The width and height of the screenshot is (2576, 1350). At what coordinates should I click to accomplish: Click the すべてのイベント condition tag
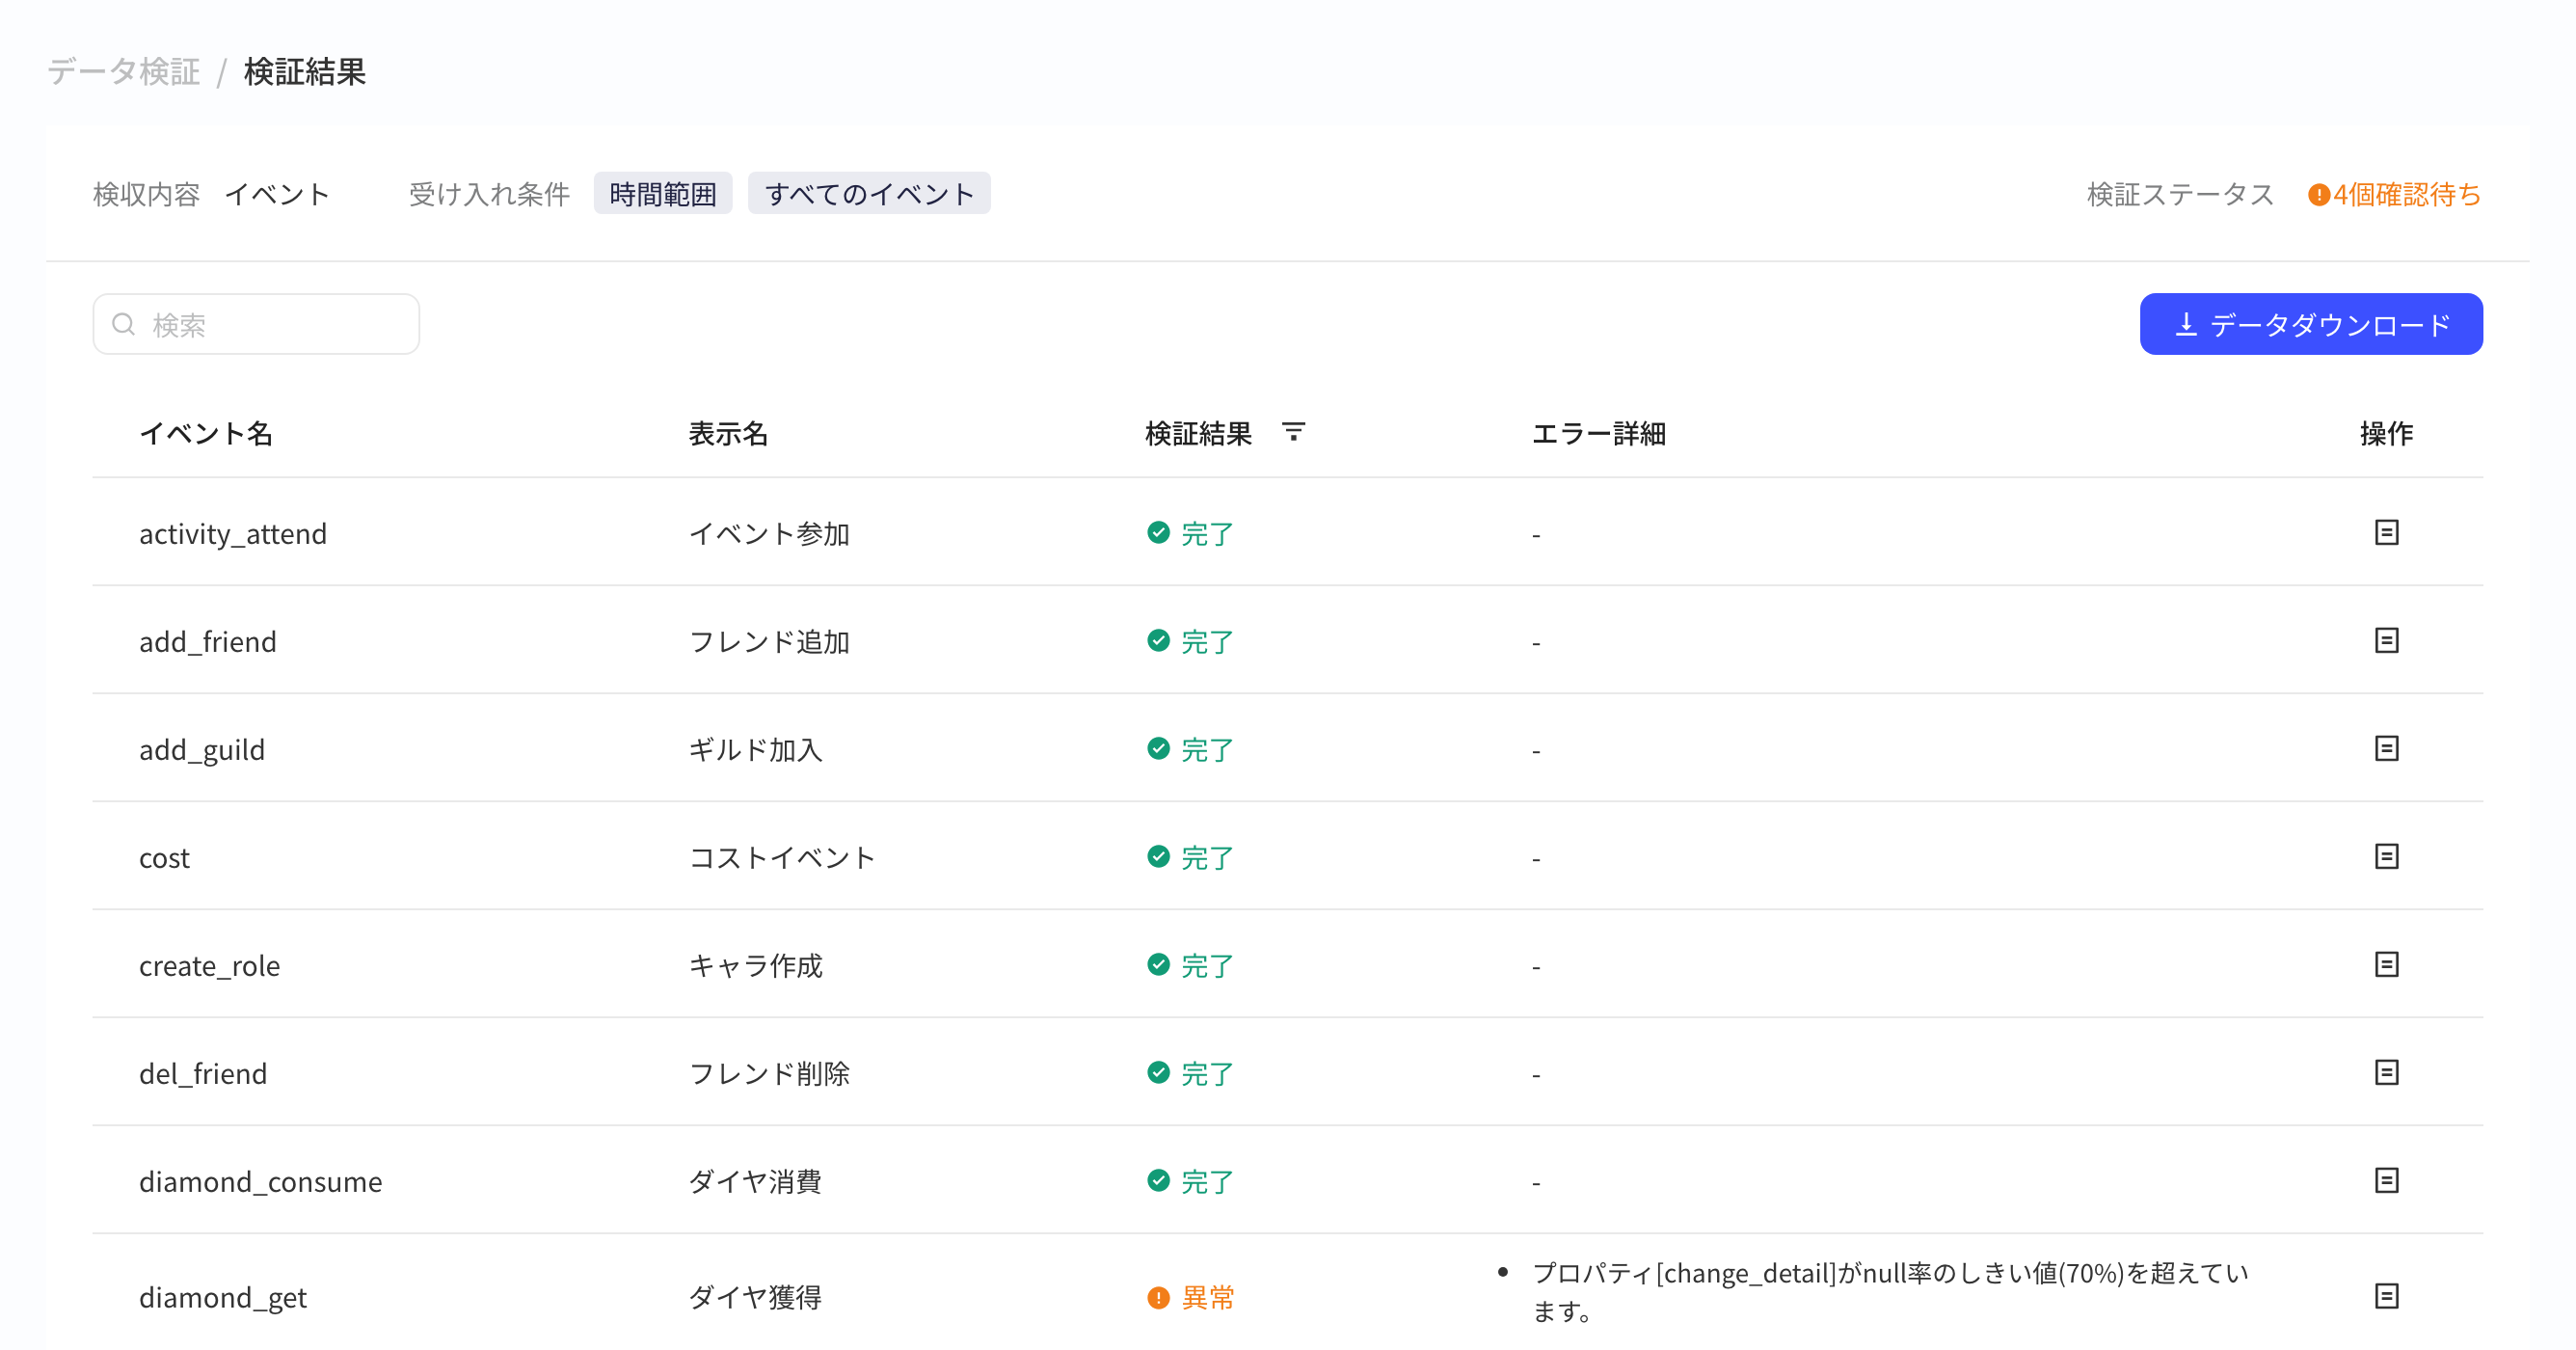pos(869,193)
